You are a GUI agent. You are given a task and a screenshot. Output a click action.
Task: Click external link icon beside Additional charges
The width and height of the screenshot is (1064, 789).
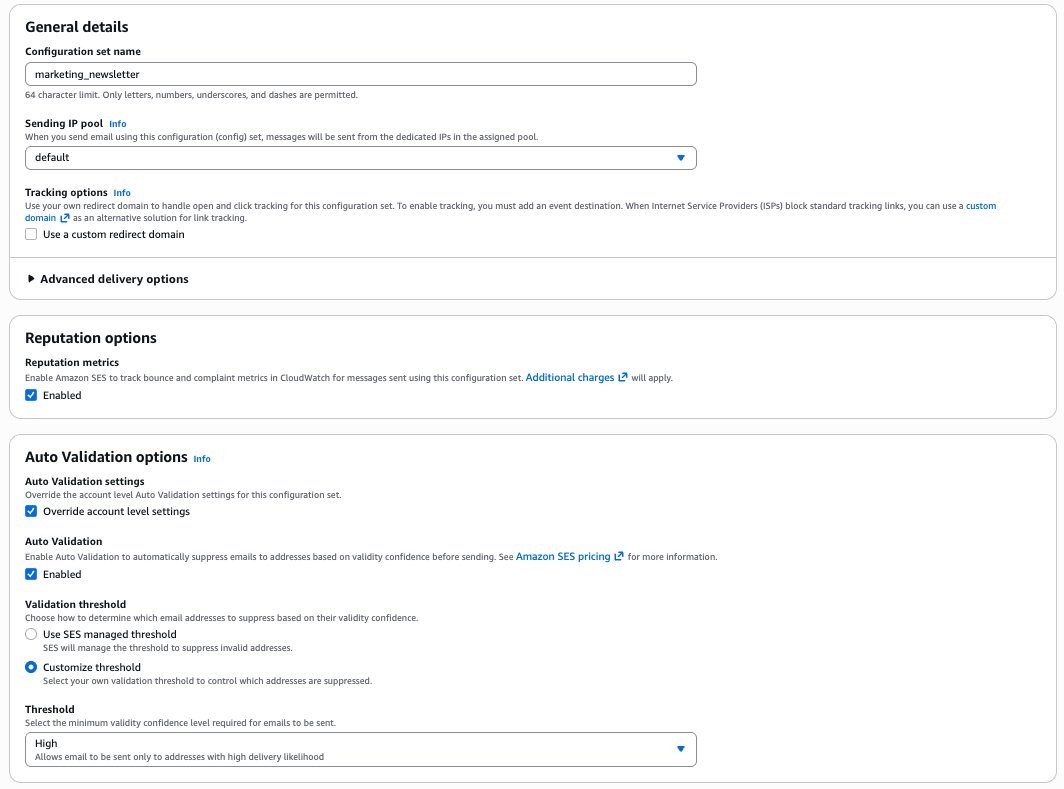(623, 378)
